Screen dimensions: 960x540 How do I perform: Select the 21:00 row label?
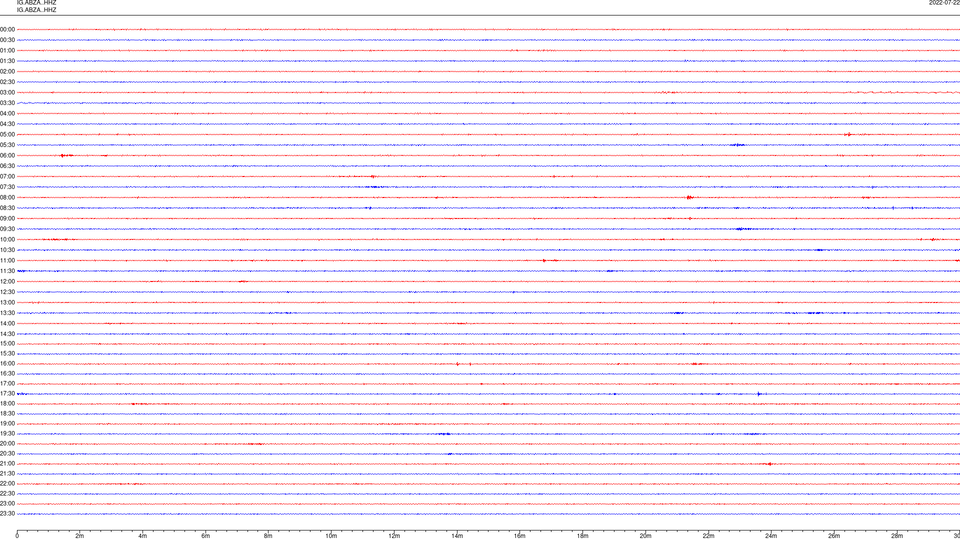(7, 464)
